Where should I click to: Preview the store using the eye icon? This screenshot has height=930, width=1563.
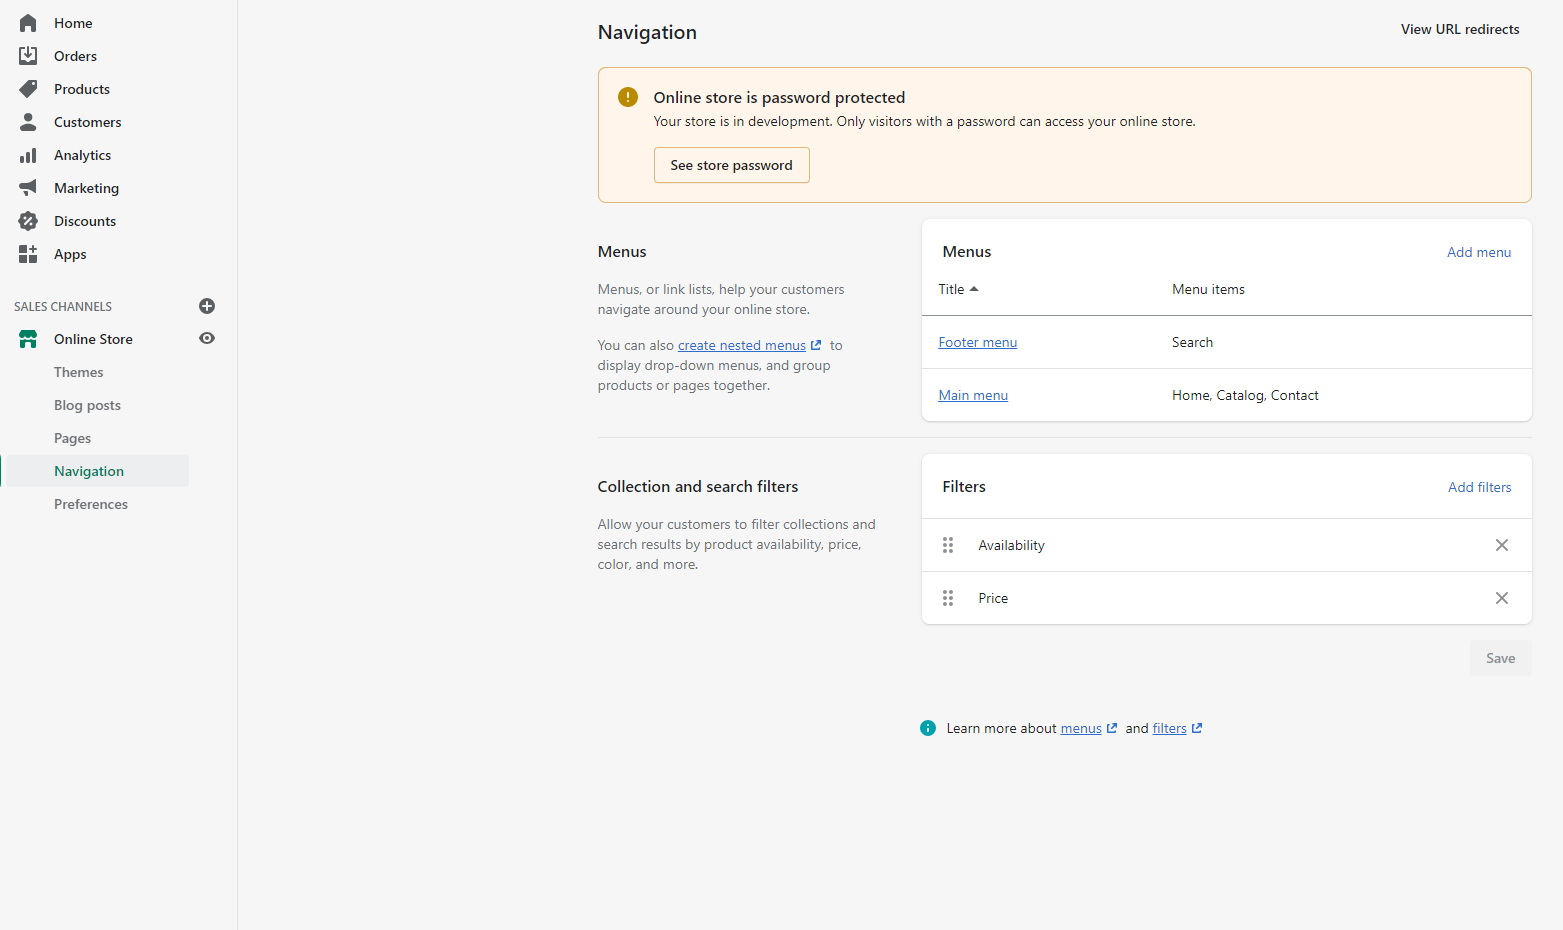[x=207, y=338]
